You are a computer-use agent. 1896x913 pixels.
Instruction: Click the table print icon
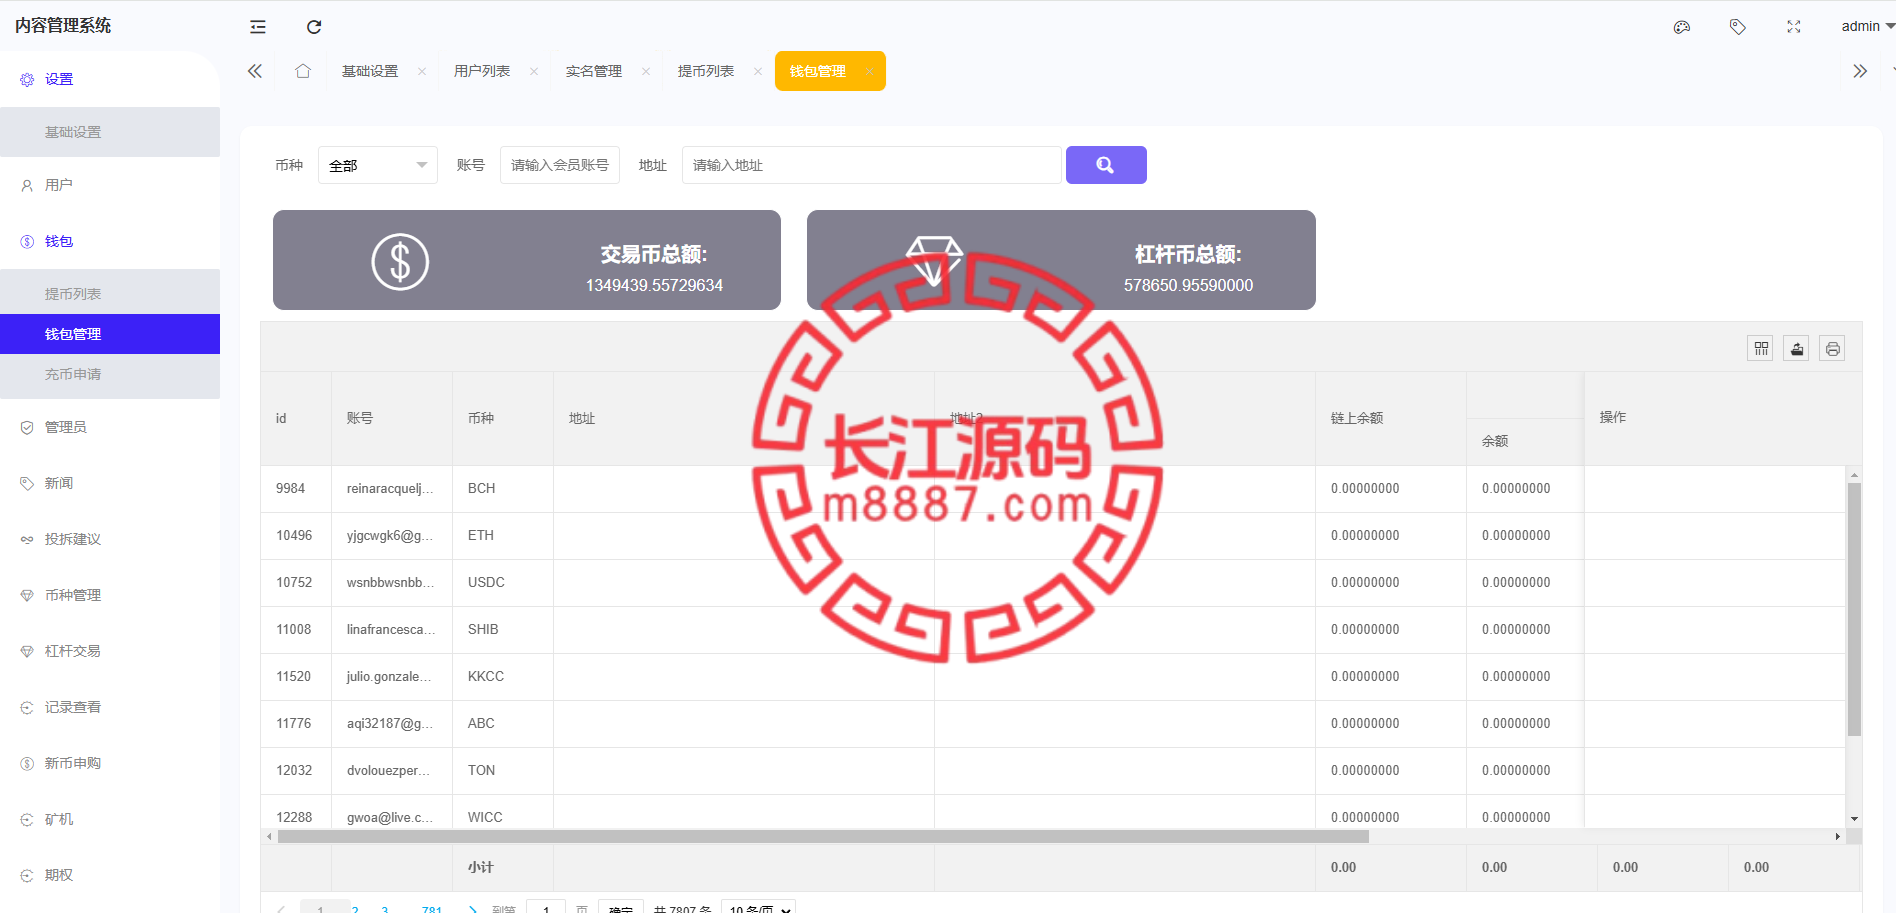tap(1832, 348)
